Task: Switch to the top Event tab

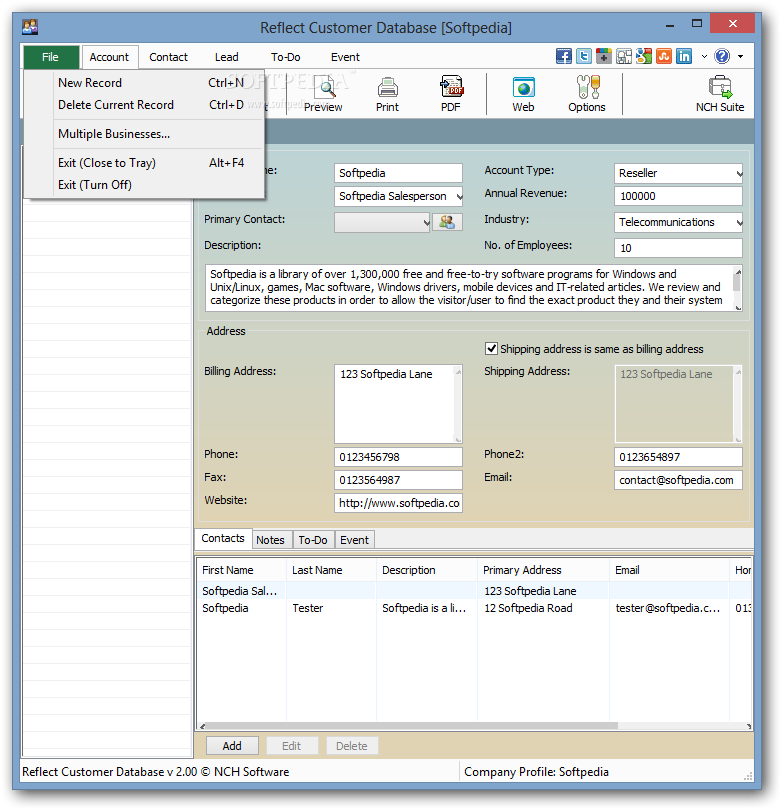Action: (345, 57)
